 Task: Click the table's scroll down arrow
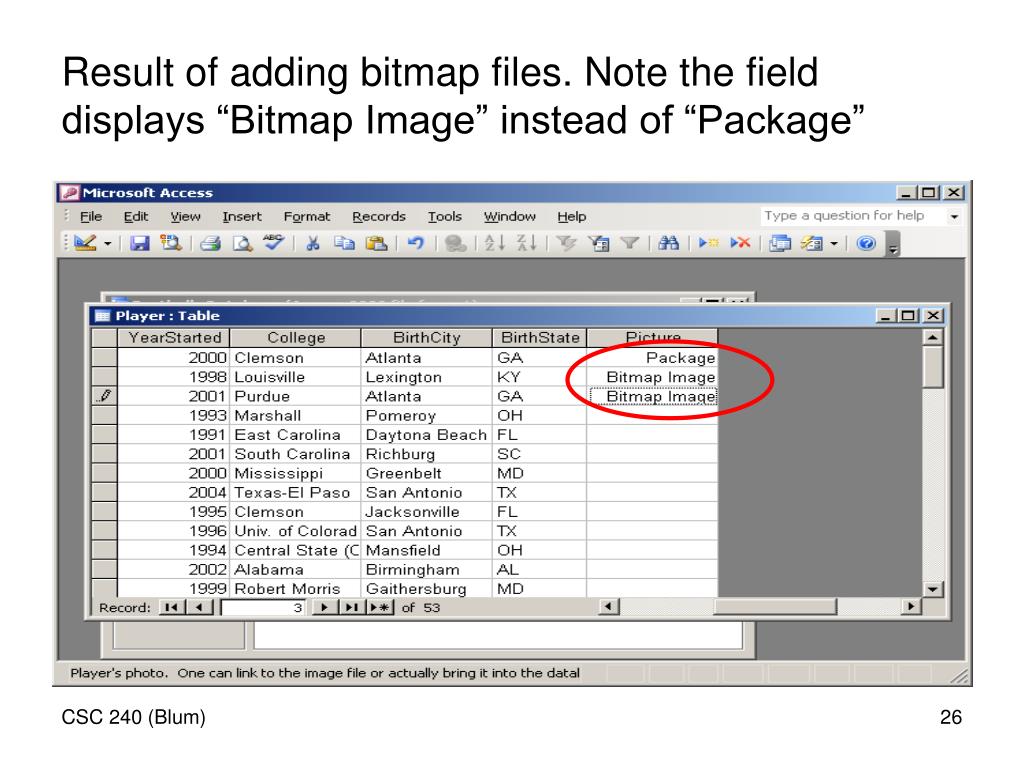(933, 589)
